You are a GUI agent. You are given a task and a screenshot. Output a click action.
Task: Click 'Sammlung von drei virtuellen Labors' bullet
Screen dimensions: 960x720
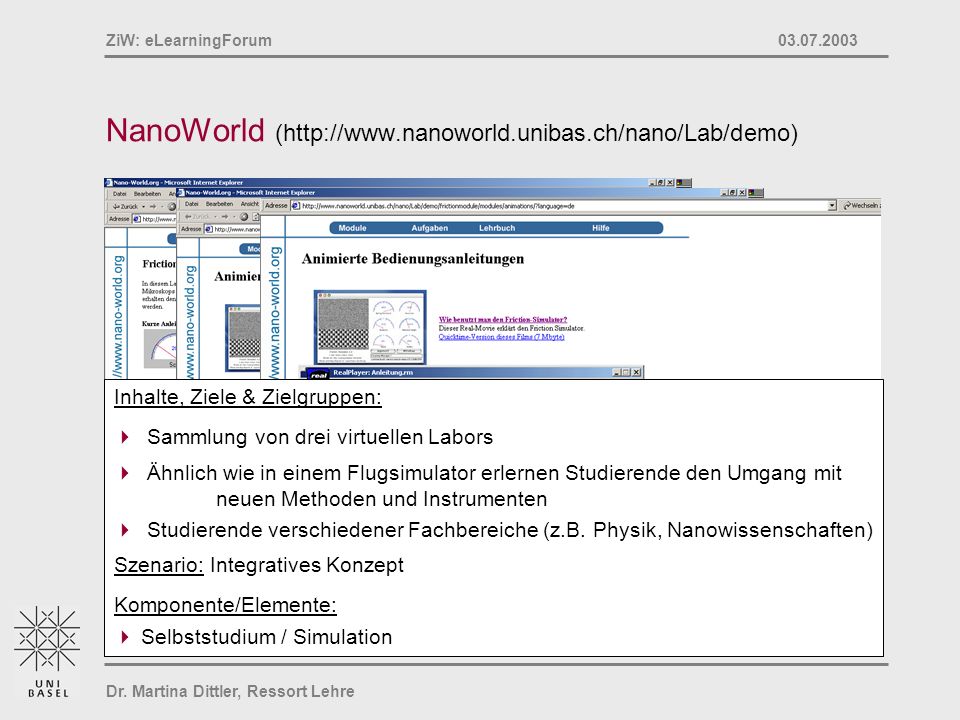[320, 437]
